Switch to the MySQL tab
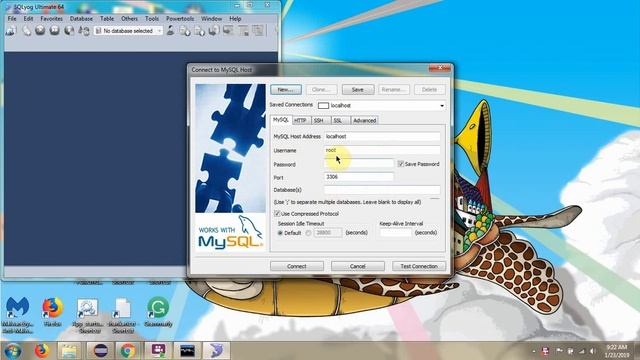Screen dimensions: 640x360 tap(280, 120)
